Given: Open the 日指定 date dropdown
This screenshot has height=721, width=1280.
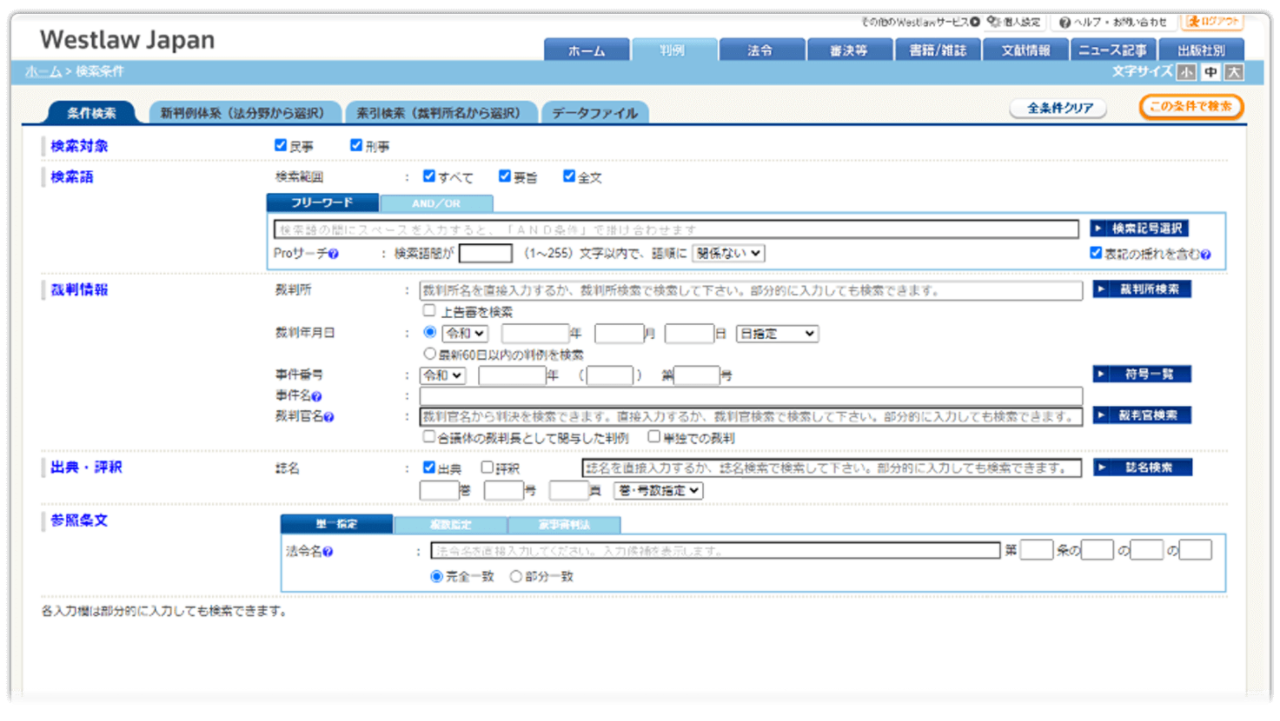Looking at the screenshot, I should pos(777,333).
